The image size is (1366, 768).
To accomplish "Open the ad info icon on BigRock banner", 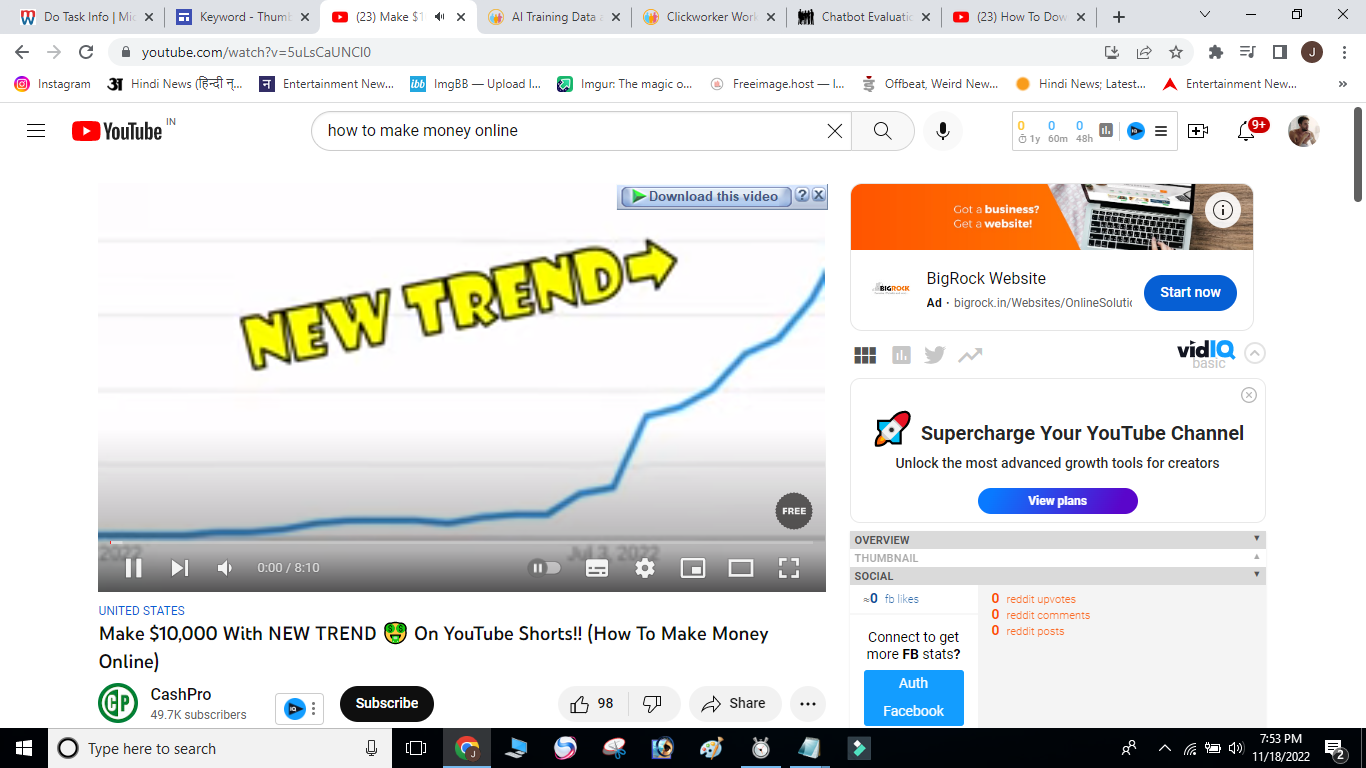I will [x=1222, y=210].
